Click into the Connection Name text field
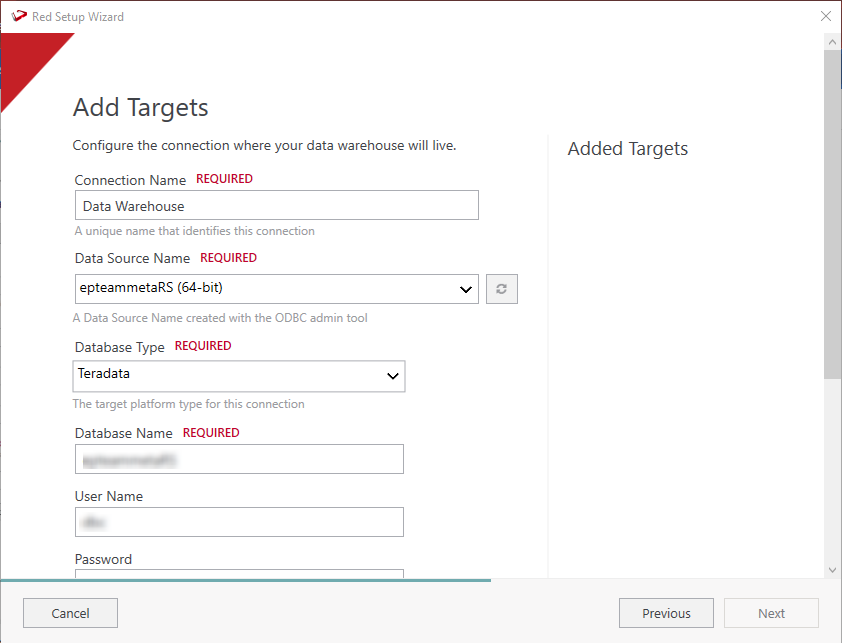Image resolution: width=842 pixels, height=643 pixels. pyautogui.click(x=276, y=205)
